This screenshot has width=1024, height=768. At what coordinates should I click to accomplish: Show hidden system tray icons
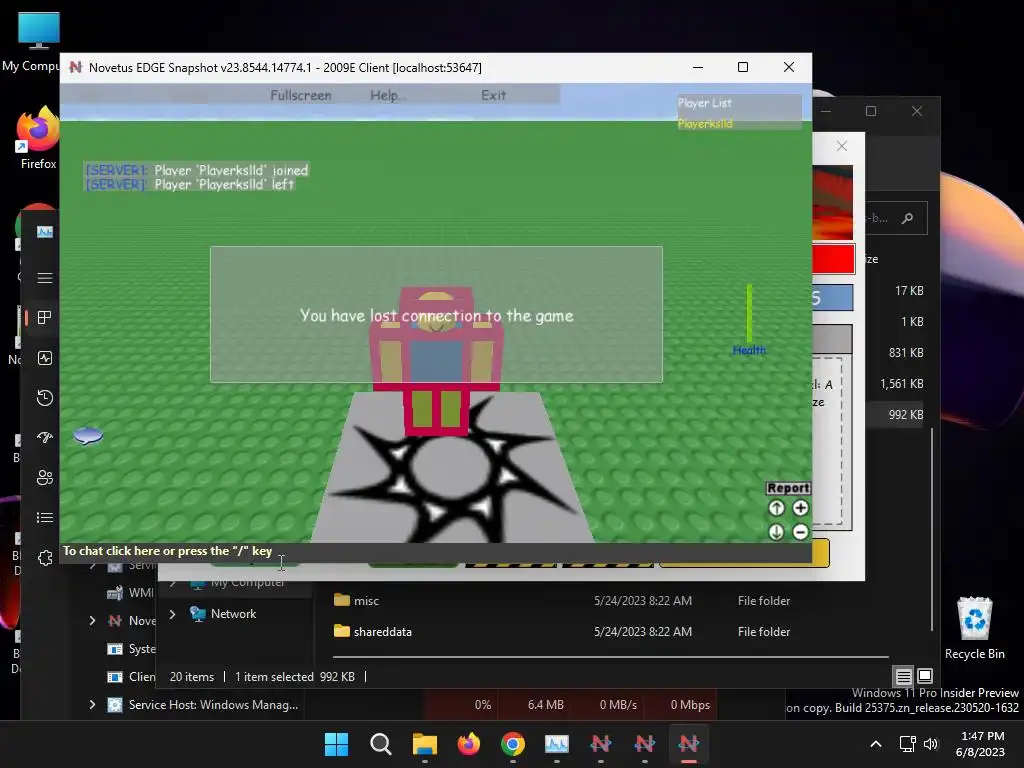(876, 744)
